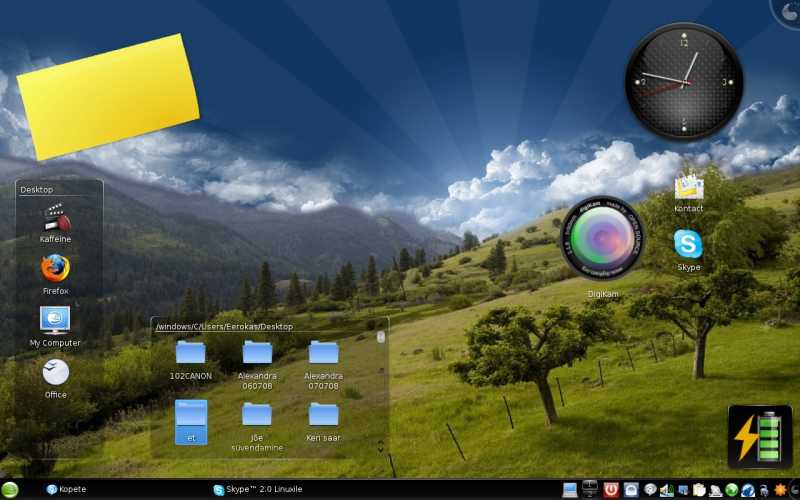This screenshot has height=500, width=800.
Task: Click the printer tray icon
Action: point(715,491)
